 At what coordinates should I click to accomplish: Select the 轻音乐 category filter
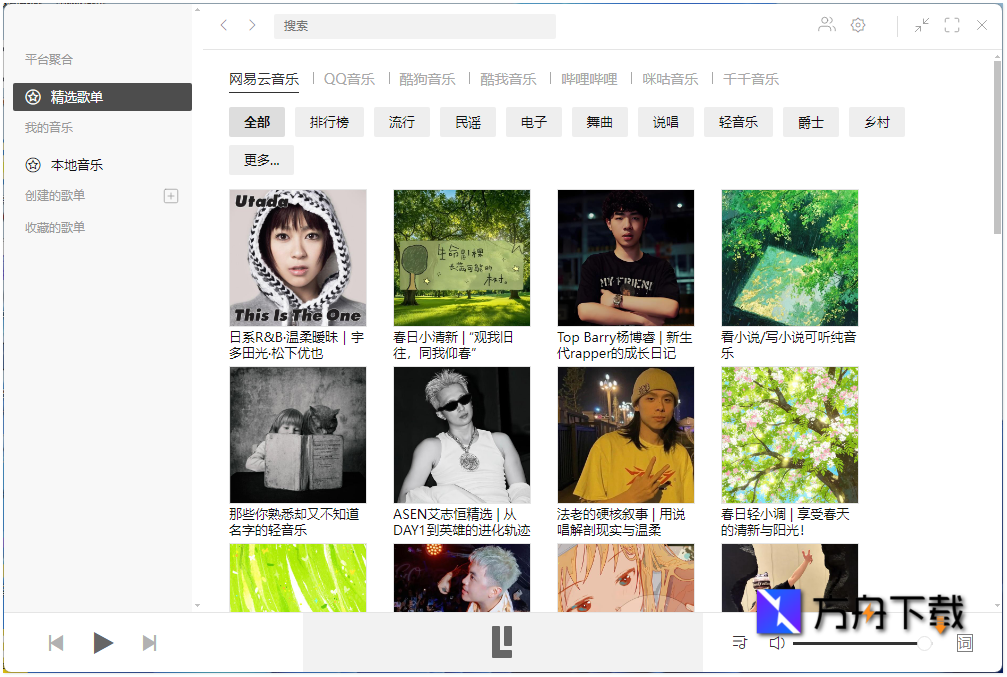pyautogui.click(x=739, y=122)
